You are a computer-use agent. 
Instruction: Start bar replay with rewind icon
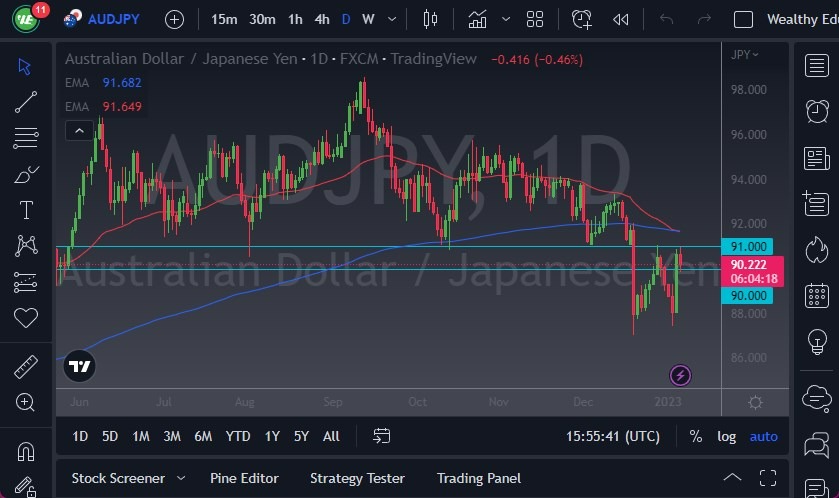pos(621,20)
